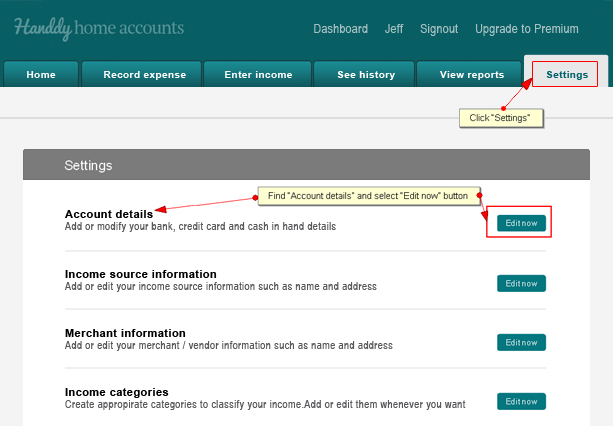Open the Enter income tab
613x426 pixels.
tap(257, 74)
